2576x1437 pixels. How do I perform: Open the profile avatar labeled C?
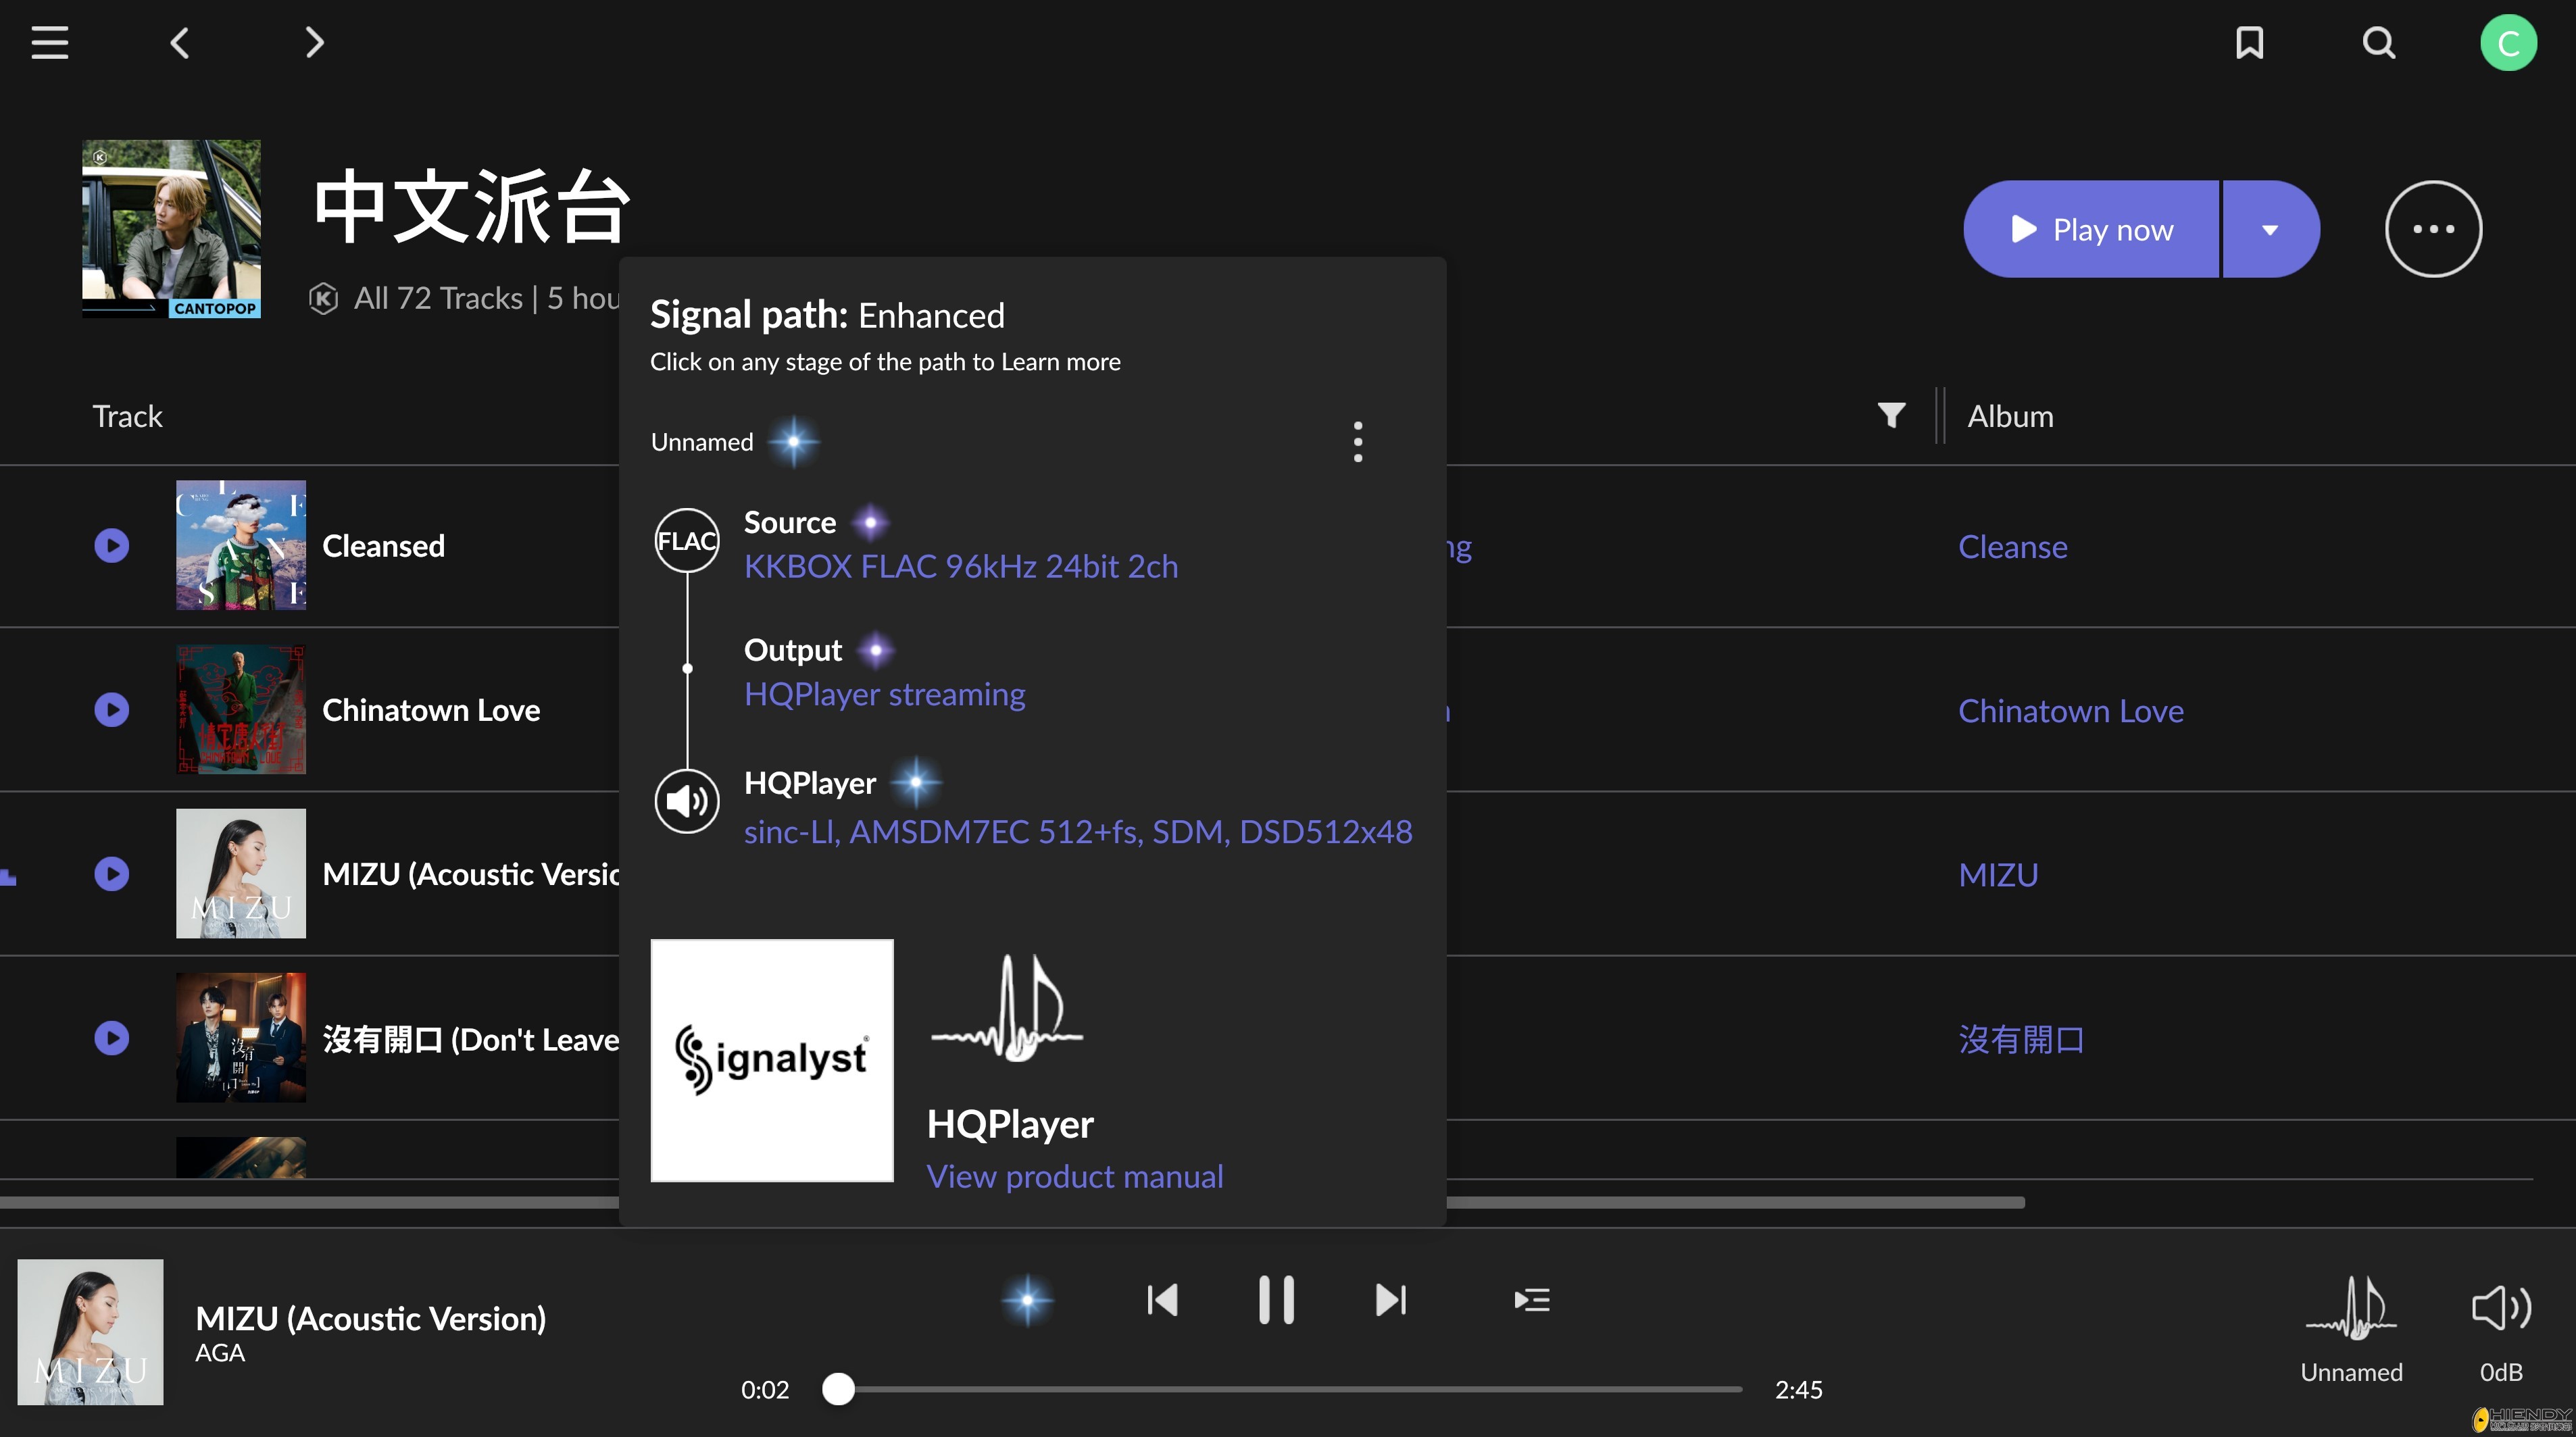tap(2508, 42)
